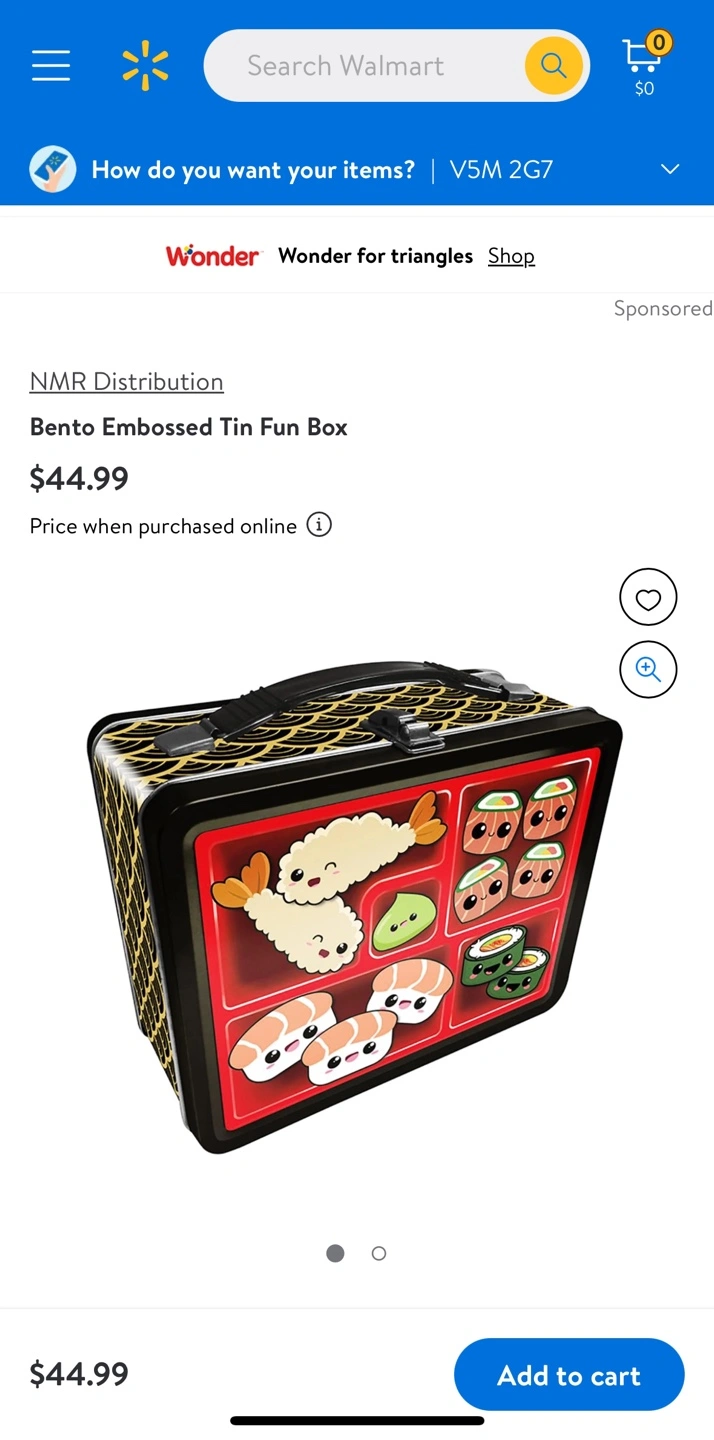Click the yellow search magnifier button
This screenshot has width=714, height=1440.
[553, 66]
